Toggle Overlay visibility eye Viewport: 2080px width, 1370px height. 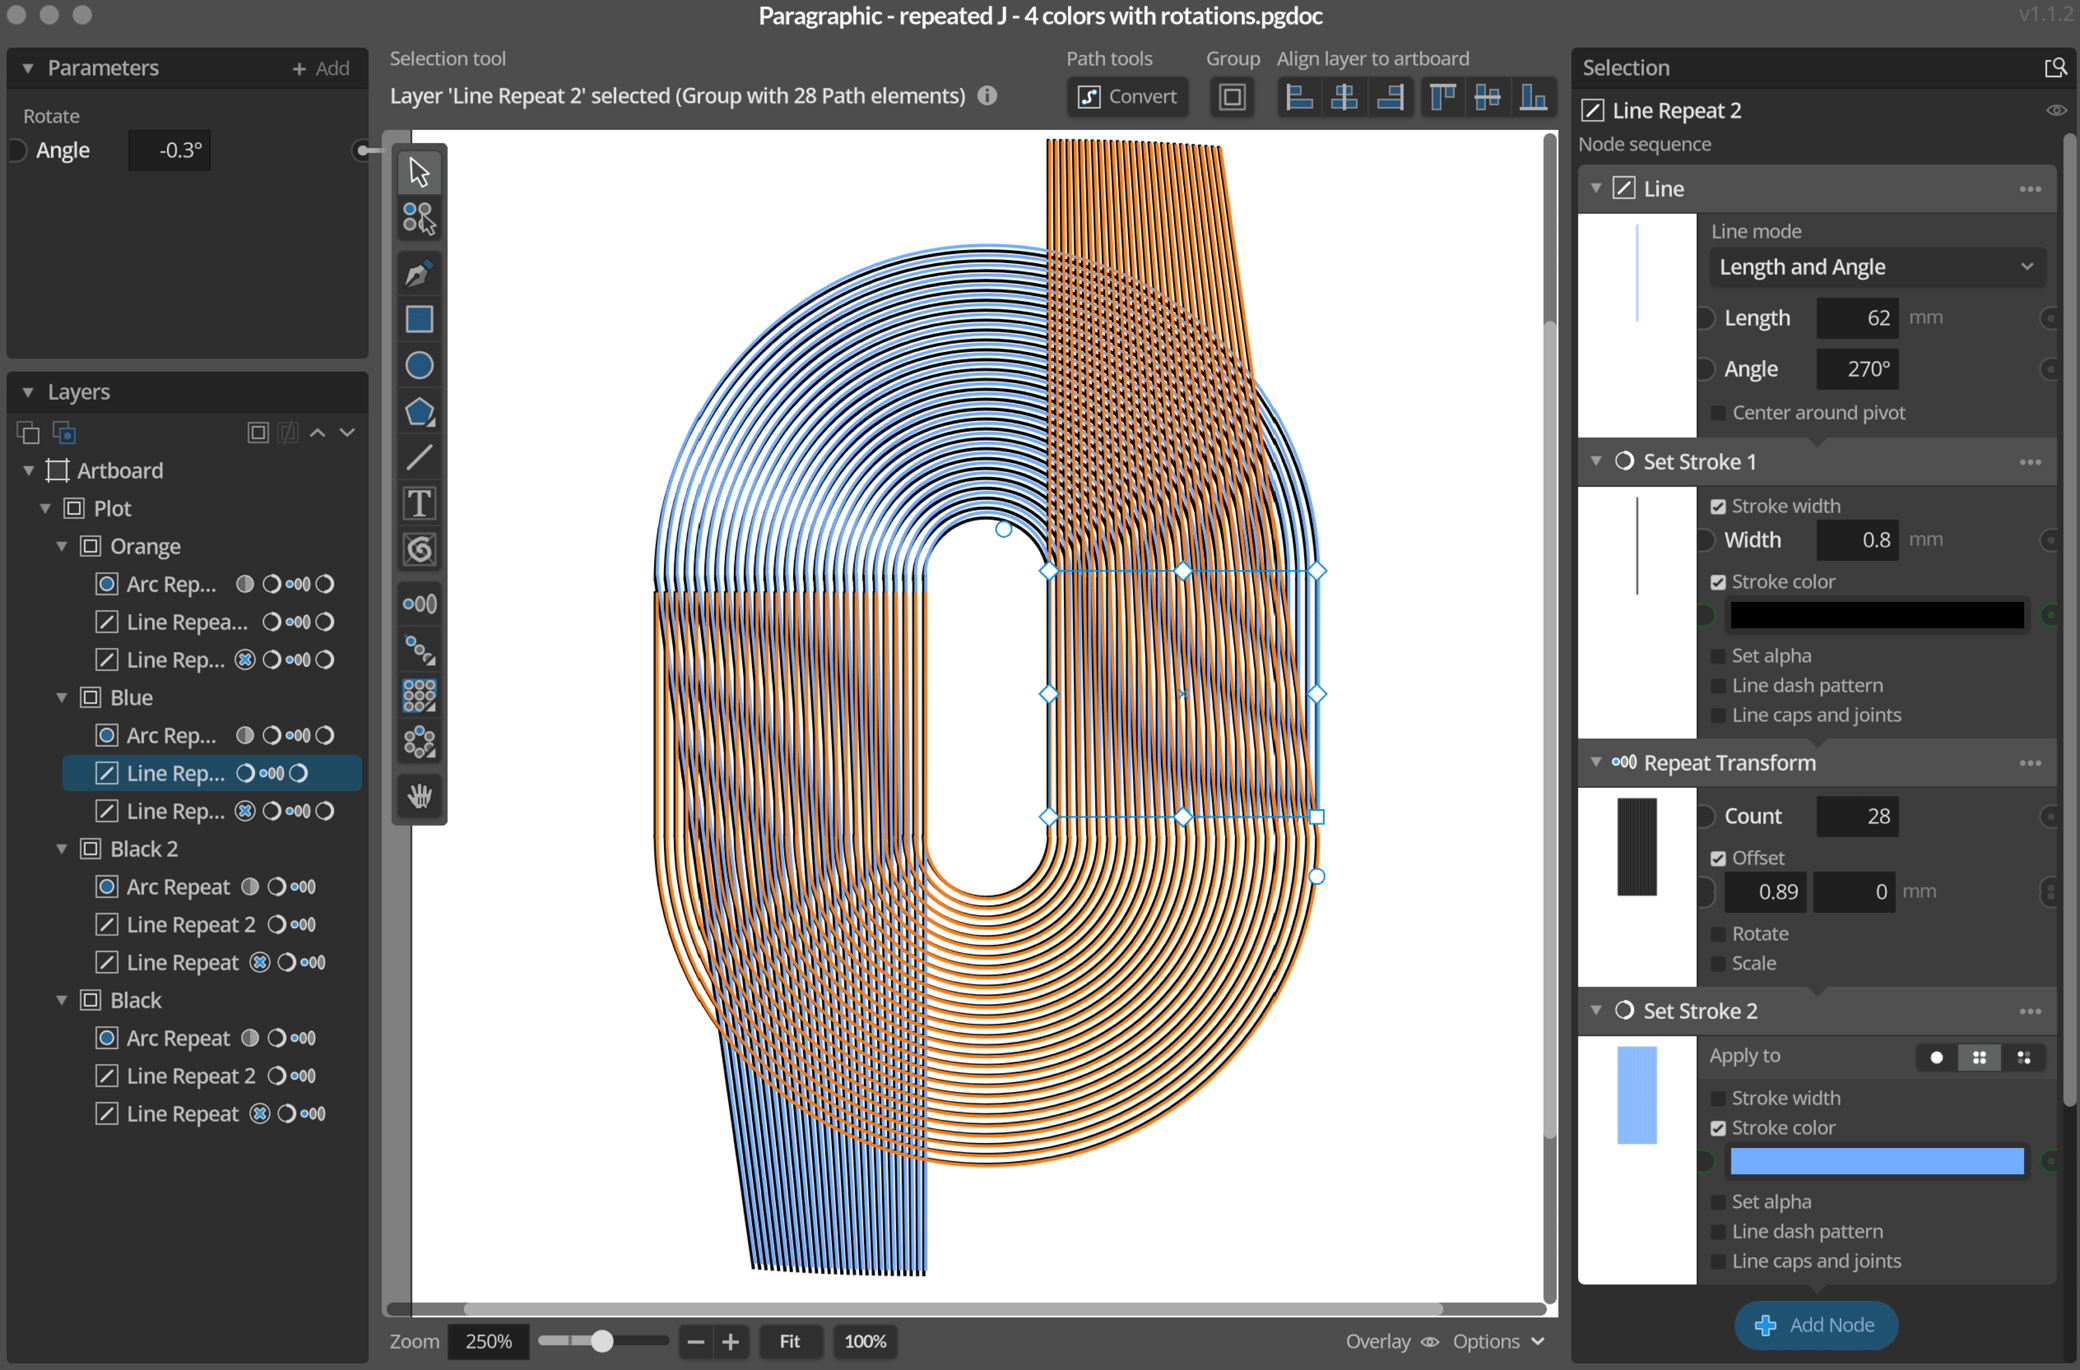[x=1430, y=1342]
